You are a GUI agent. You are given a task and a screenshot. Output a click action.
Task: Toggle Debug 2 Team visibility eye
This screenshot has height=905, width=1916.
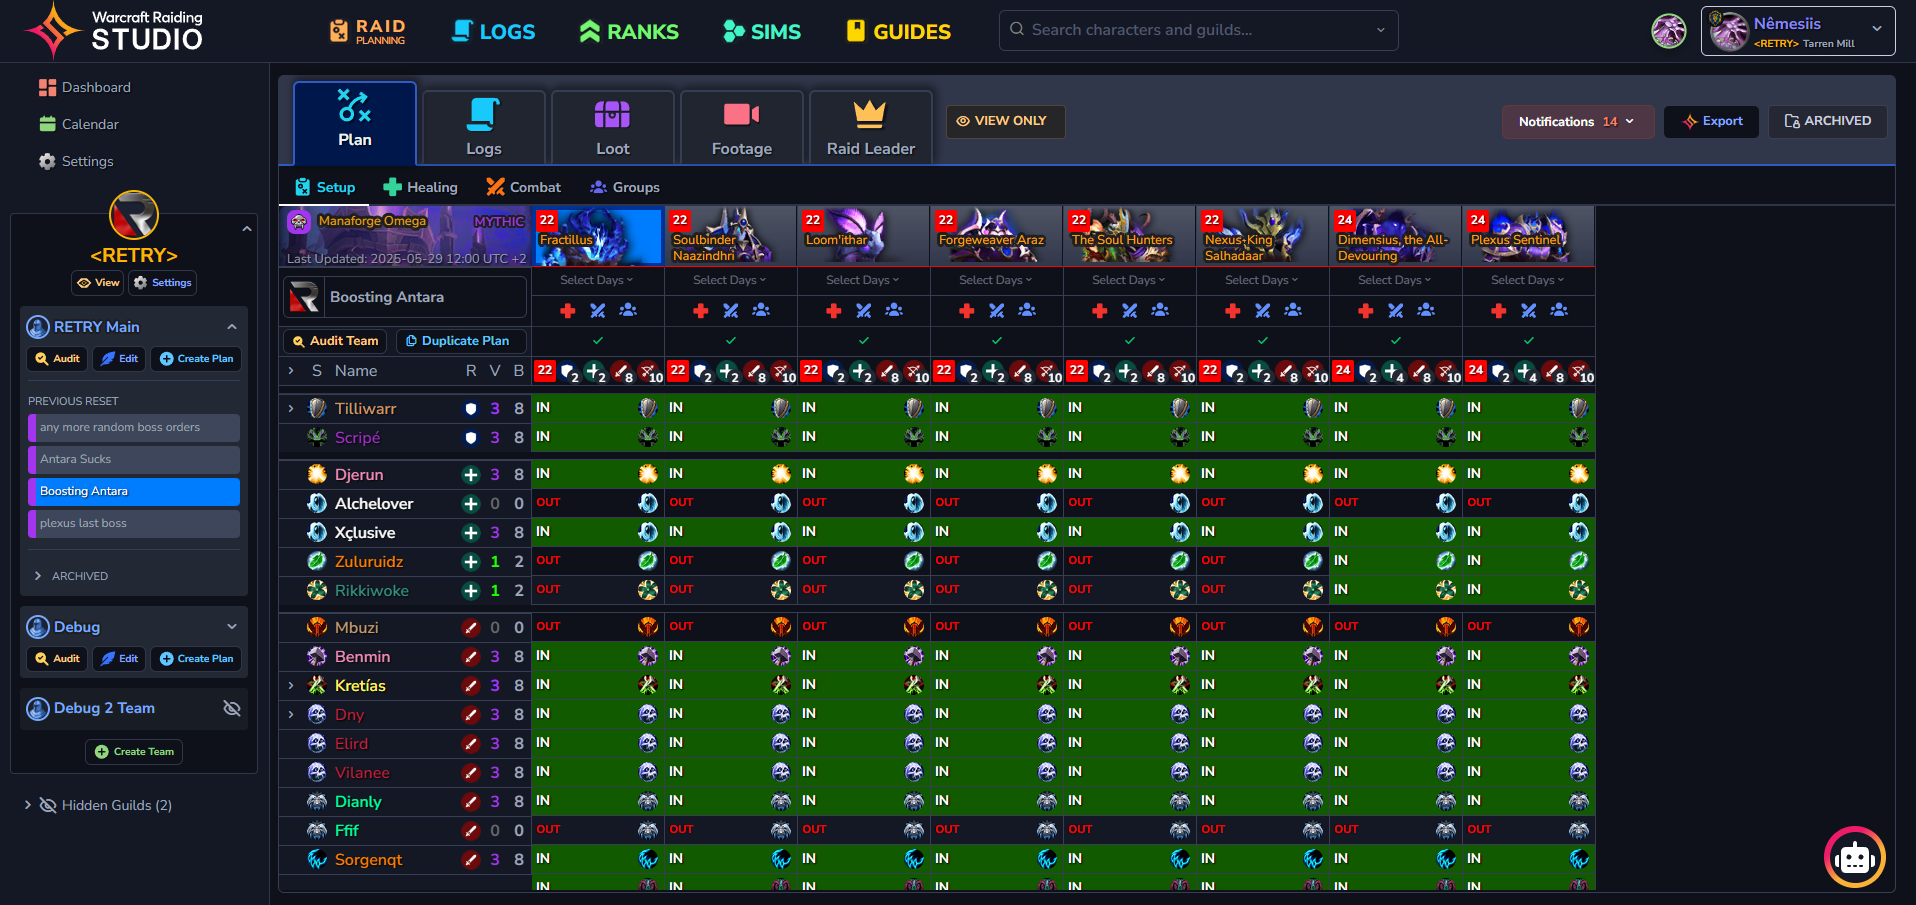(232, 708)
